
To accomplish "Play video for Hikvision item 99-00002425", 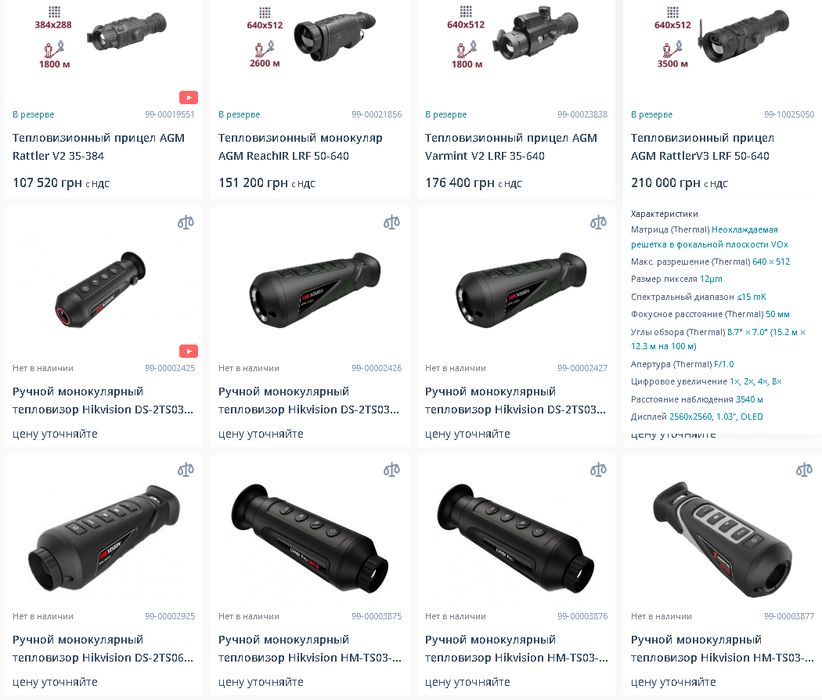I will (188, 351).
